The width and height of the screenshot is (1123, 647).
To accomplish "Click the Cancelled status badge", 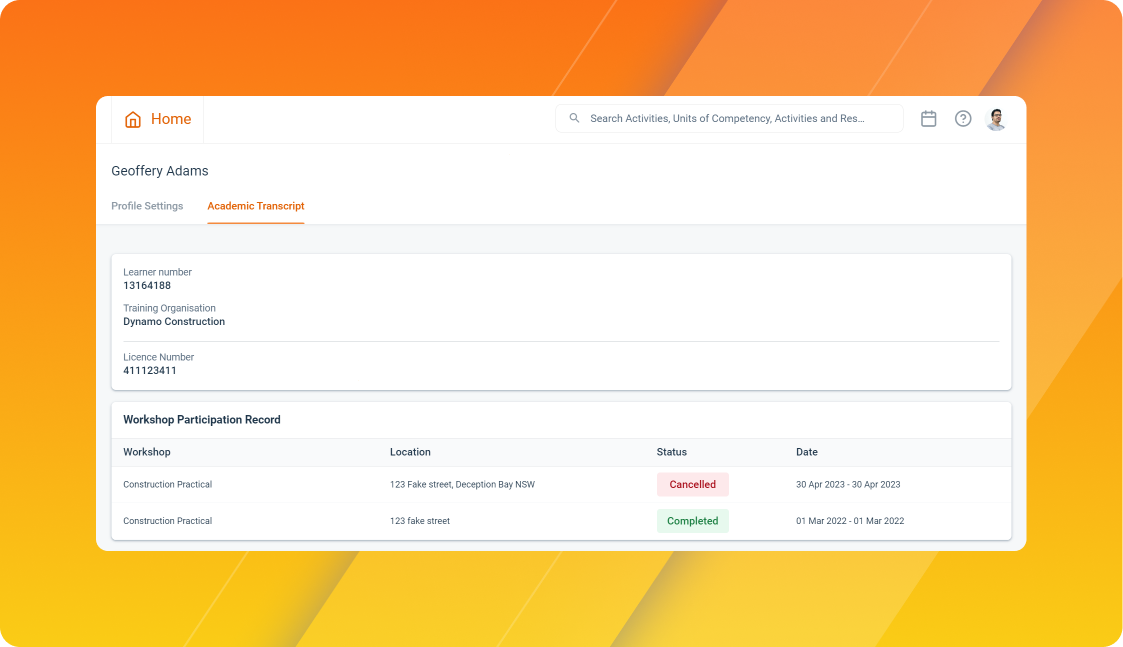I will tap(693, 484).
